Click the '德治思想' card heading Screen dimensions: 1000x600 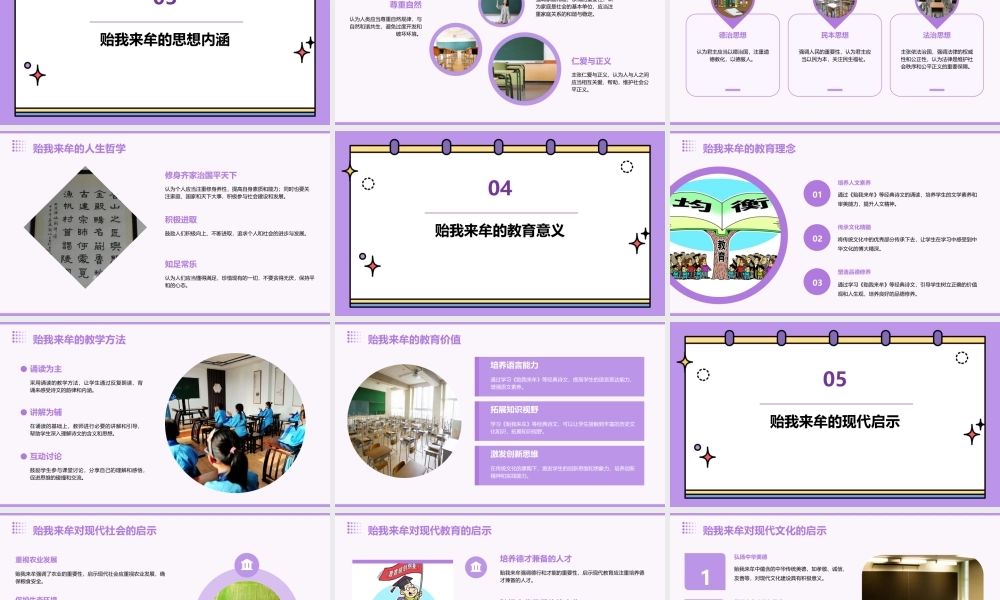[732, 36]
